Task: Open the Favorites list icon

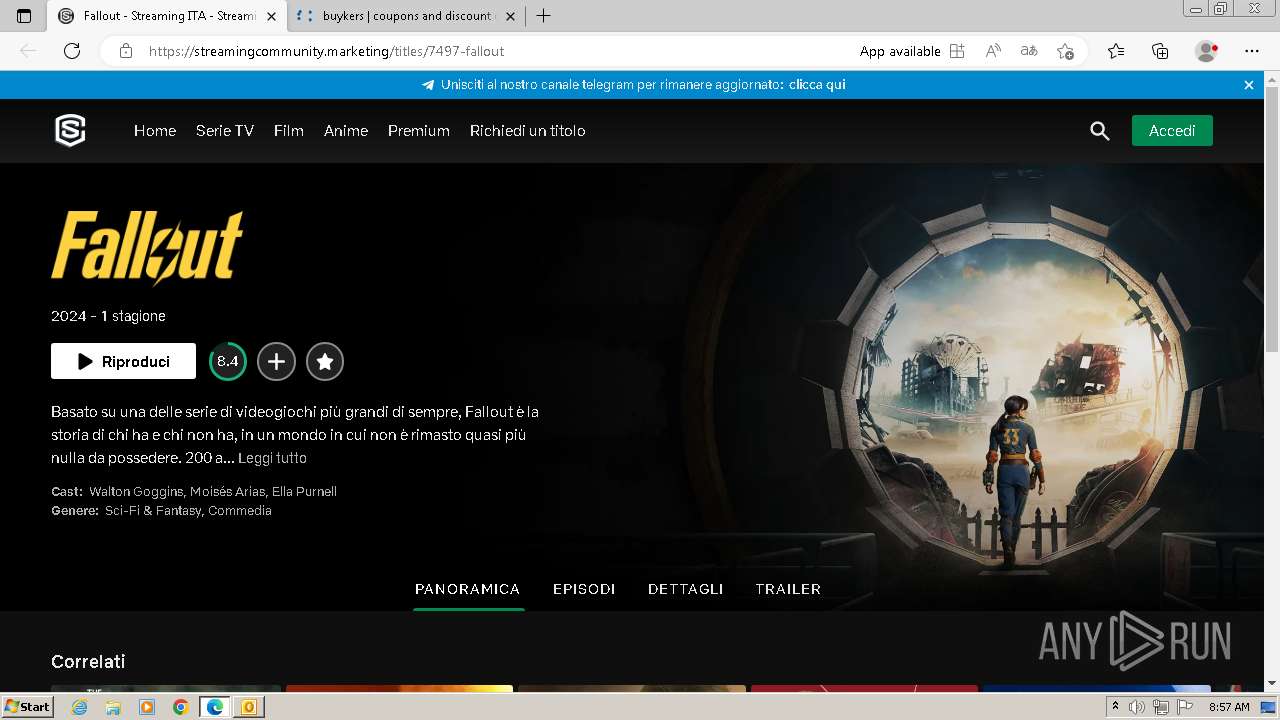Action: click(1116, 51)
